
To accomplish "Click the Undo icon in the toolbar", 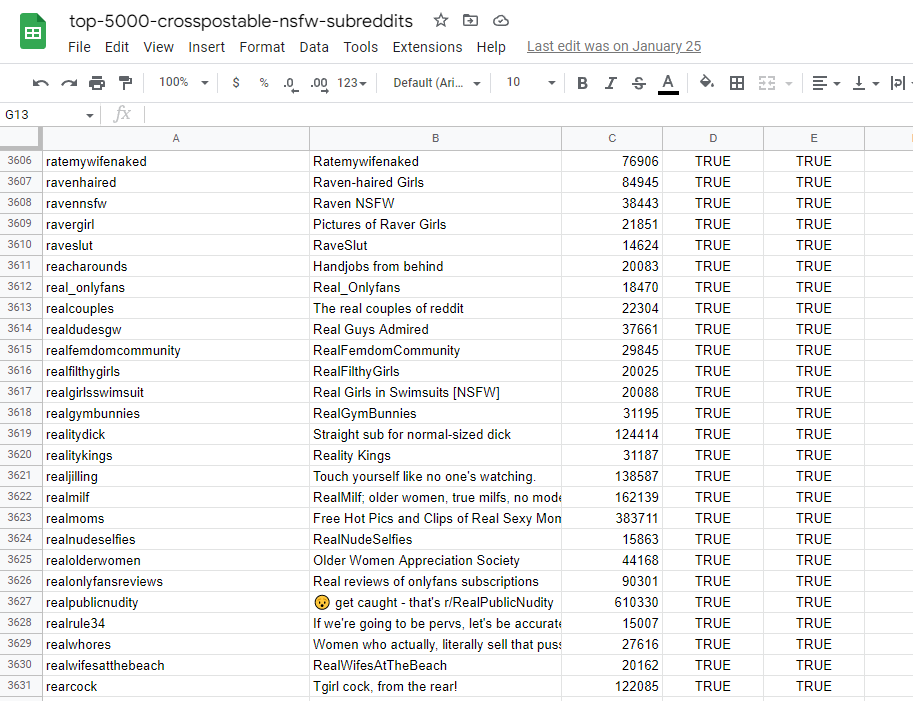I will coord(40,83).
